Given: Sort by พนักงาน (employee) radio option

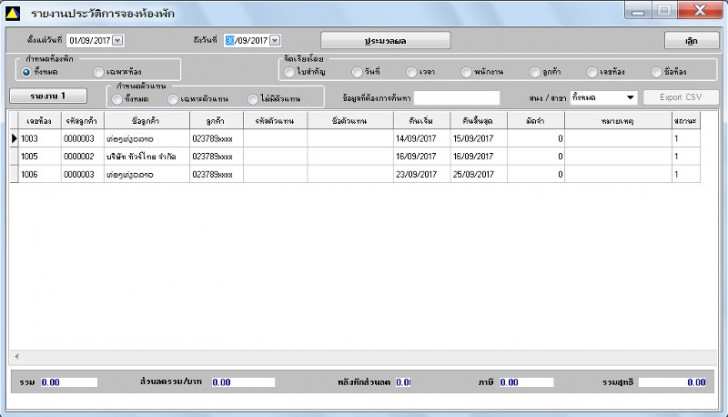Looking at the screenshot, I should [466, 72].
